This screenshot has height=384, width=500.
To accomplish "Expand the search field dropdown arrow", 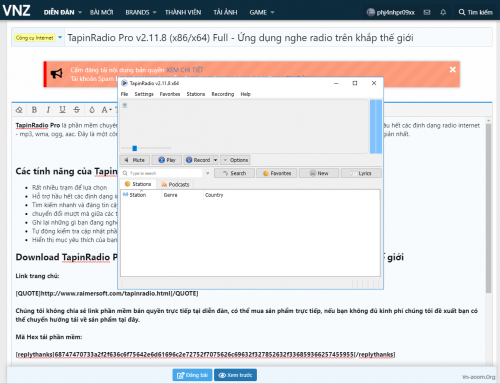I will pos(208,173).
